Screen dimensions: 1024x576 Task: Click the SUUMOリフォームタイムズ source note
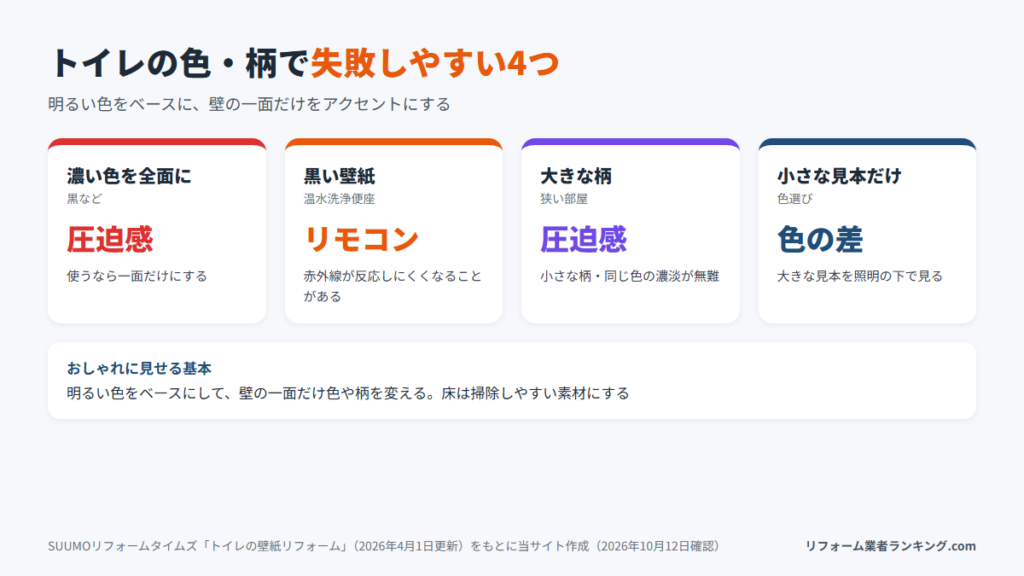click(383, 546)
